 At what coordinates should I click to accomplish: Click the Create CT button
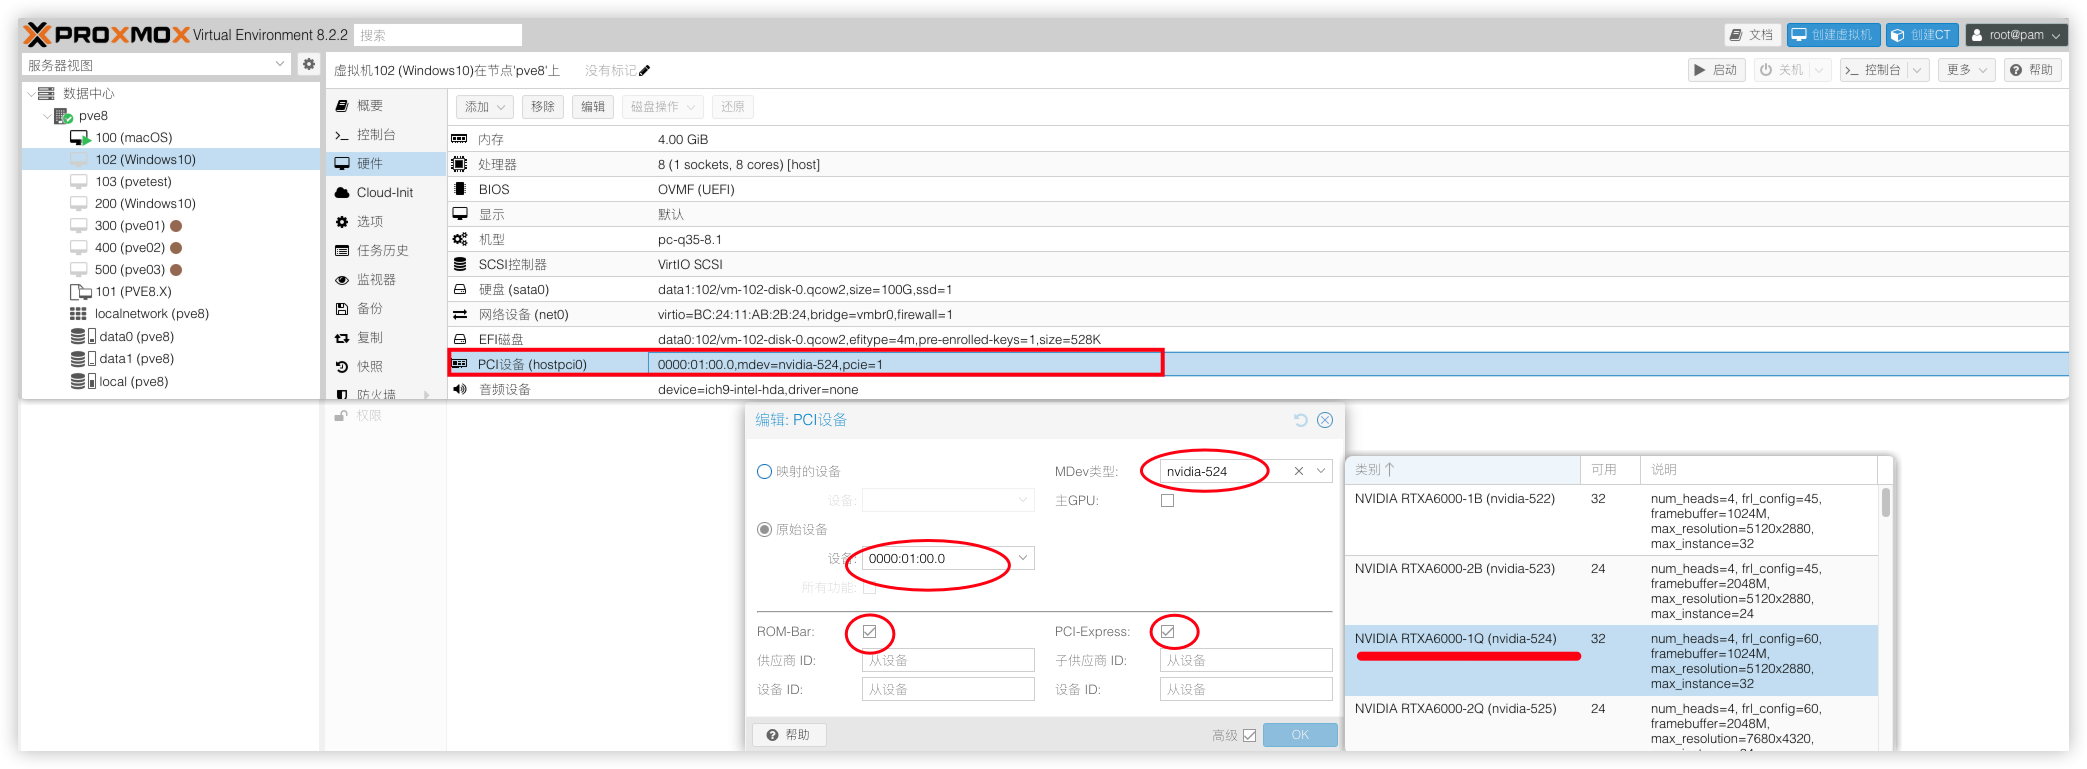click(x=1922, y=35)
